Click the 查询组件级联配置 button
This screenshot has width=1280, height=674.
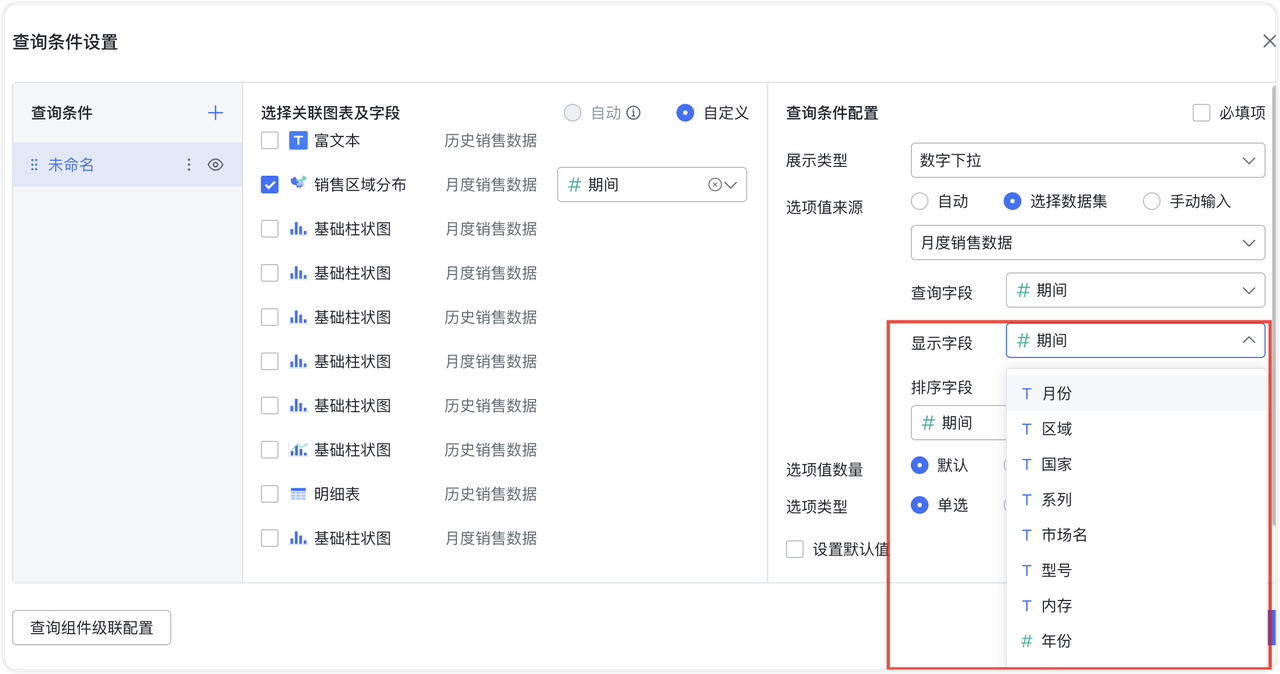pyautogui.click(x=92, y=628)
